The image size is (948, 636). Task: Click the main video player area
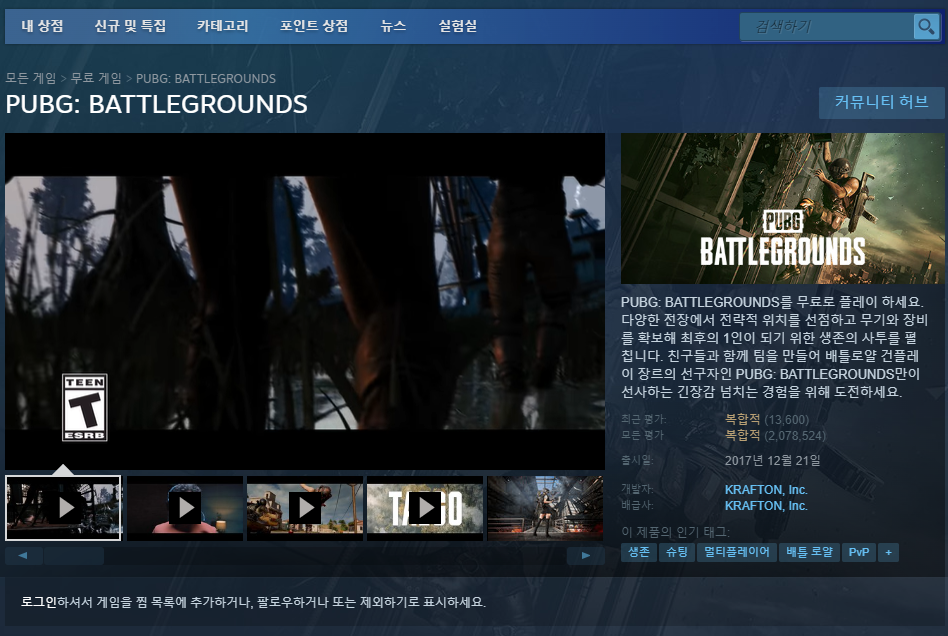pos(305,301)
